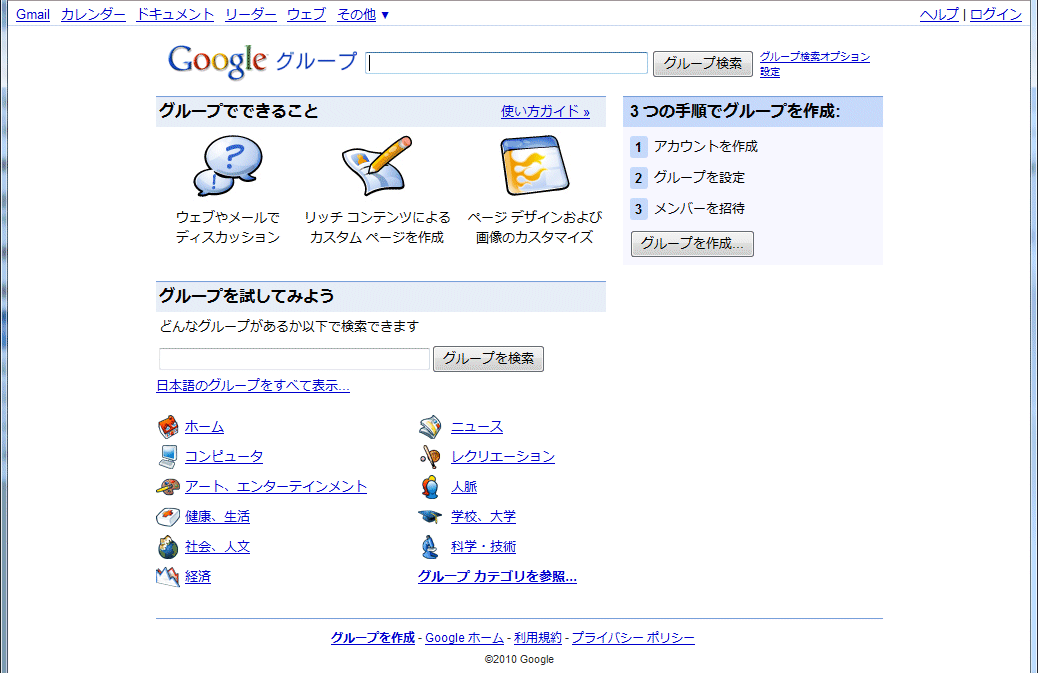Focus the group search field under グループを試してみよう

pyautogui.click(x=294, y=359)
